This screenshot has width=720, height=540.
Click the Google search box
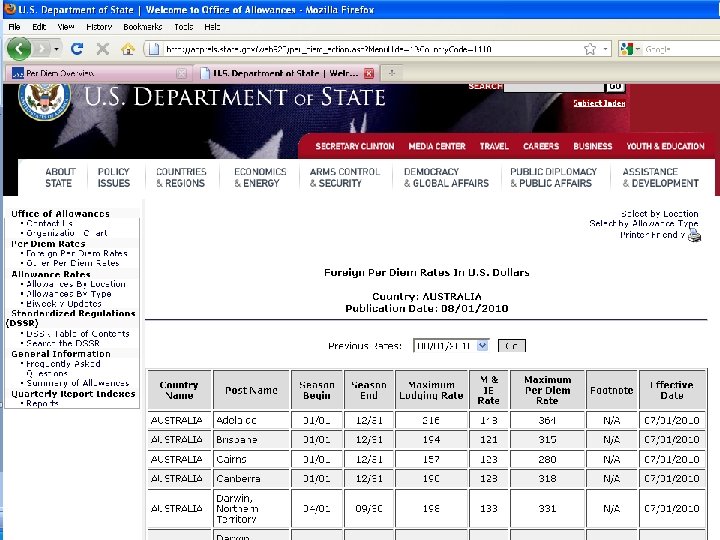coord(681,49)
